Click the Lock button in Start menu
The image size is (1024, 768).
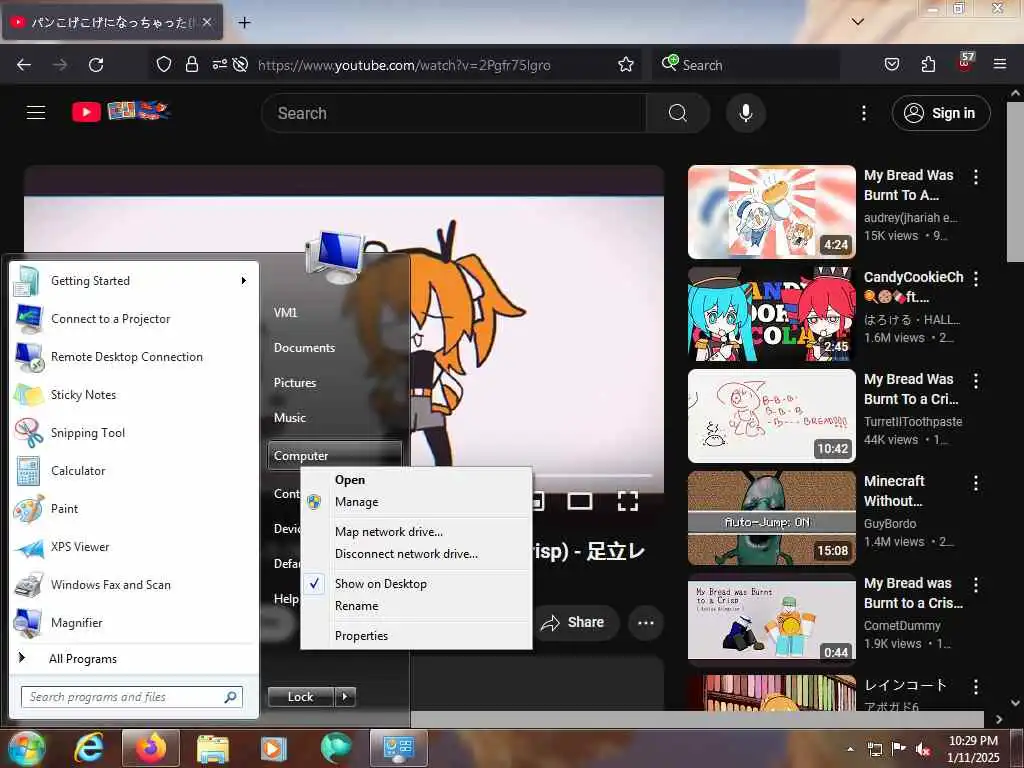coord(300,697)
